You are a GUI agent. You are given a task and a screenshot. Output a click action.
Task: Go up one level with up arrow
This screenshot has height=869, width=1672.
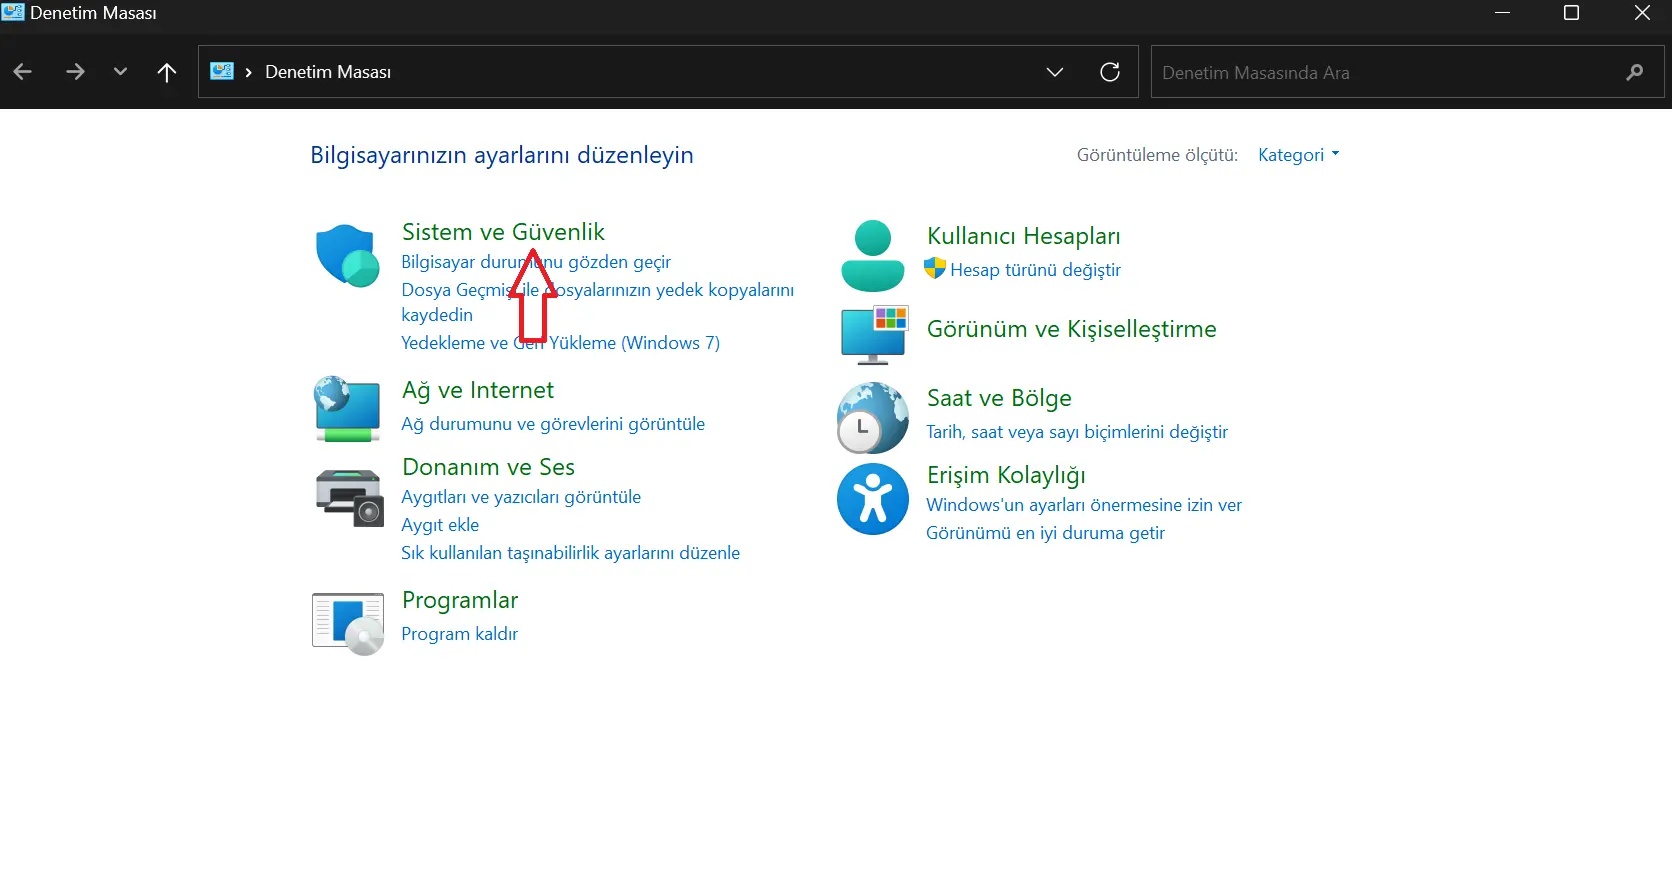[x=167, y=72]
